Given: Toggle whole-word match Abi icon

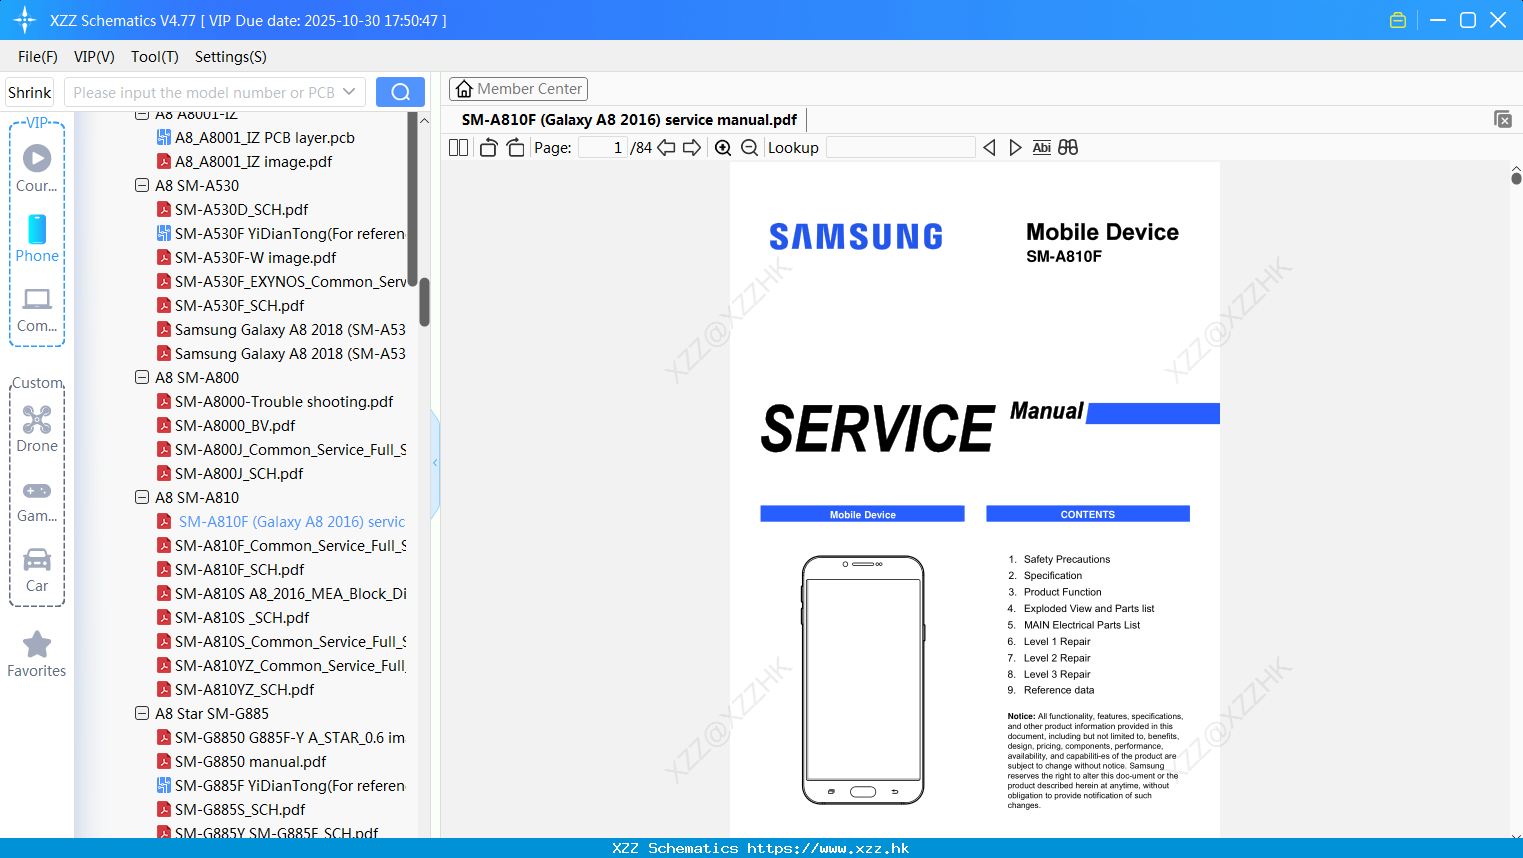Looking at the screenshot, I should pyautogui.click(x=1041, y=148).
